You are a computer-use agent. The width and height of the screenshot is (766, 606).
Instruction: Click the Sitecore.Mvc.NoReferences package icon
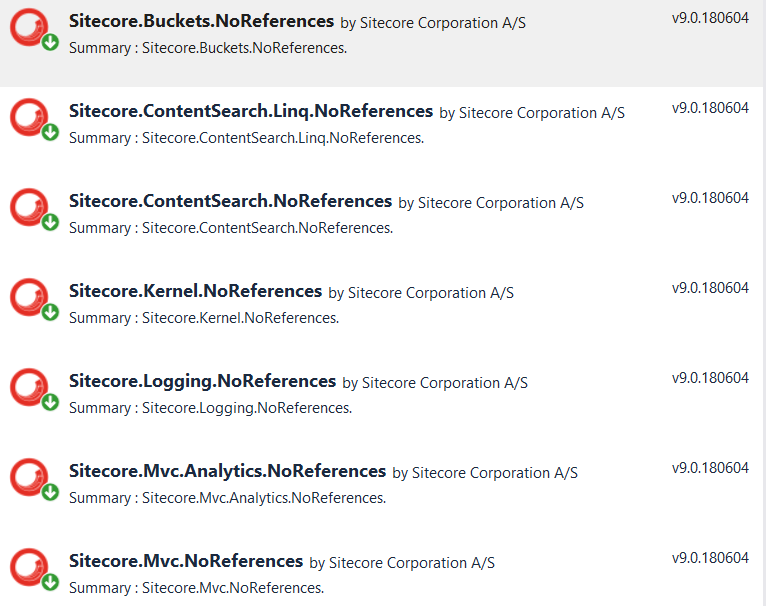[32, 569]
